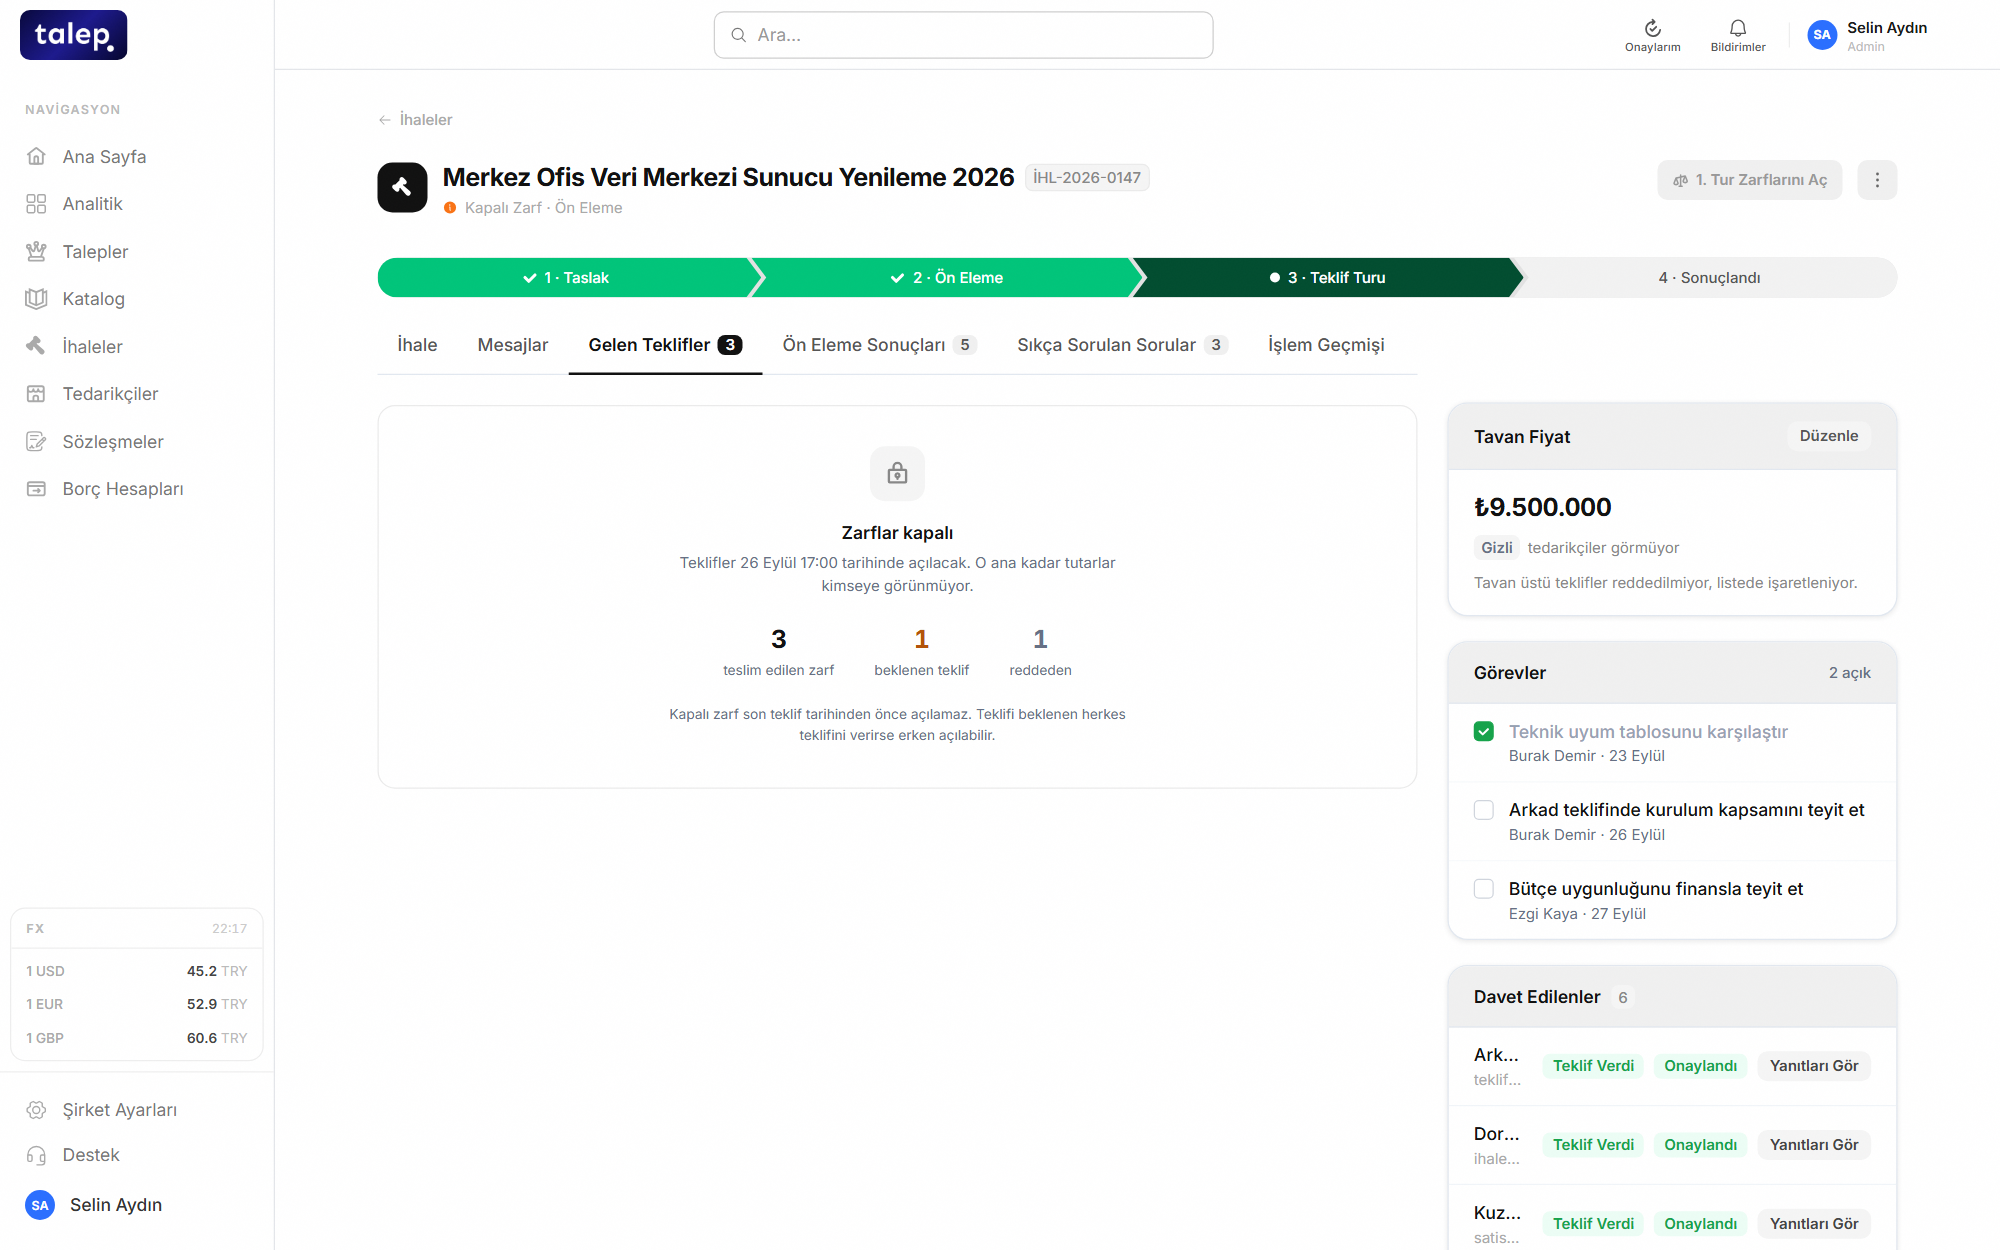Uncheck Teknik uyum tablosunu karşılaştır task
Image resolution: width=2000 pixels, height=1250 pixels.
[1484, 732]
